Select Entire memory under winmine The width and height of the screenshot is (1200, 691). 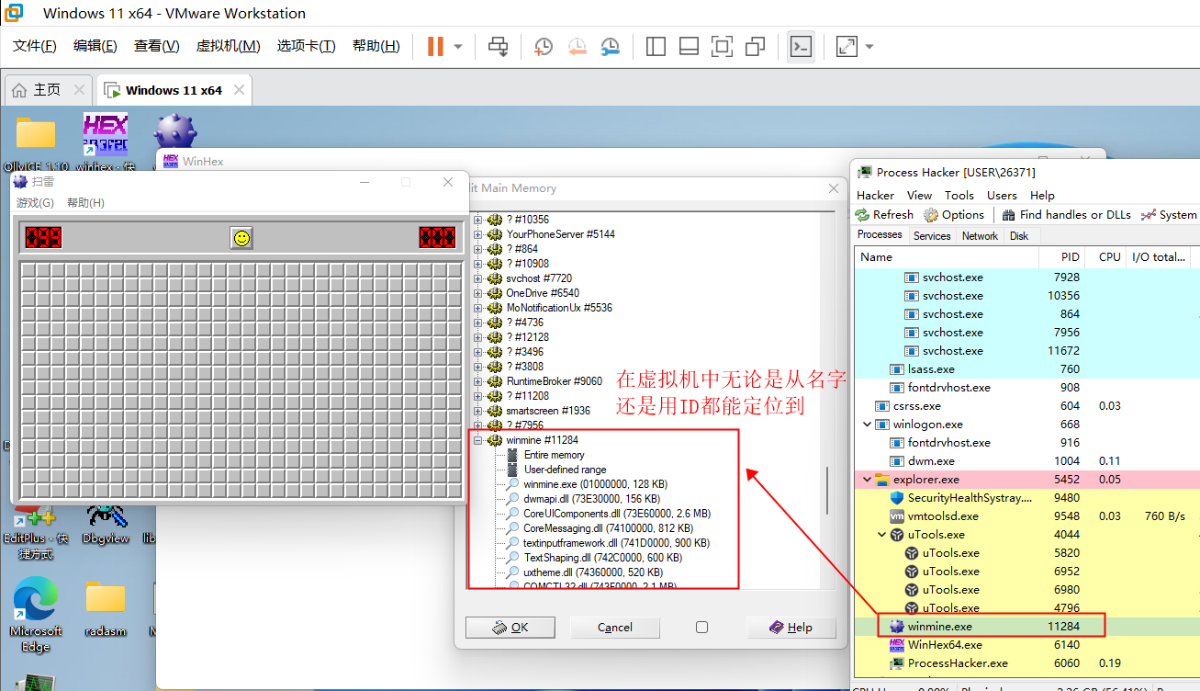[x=554, y=455]
